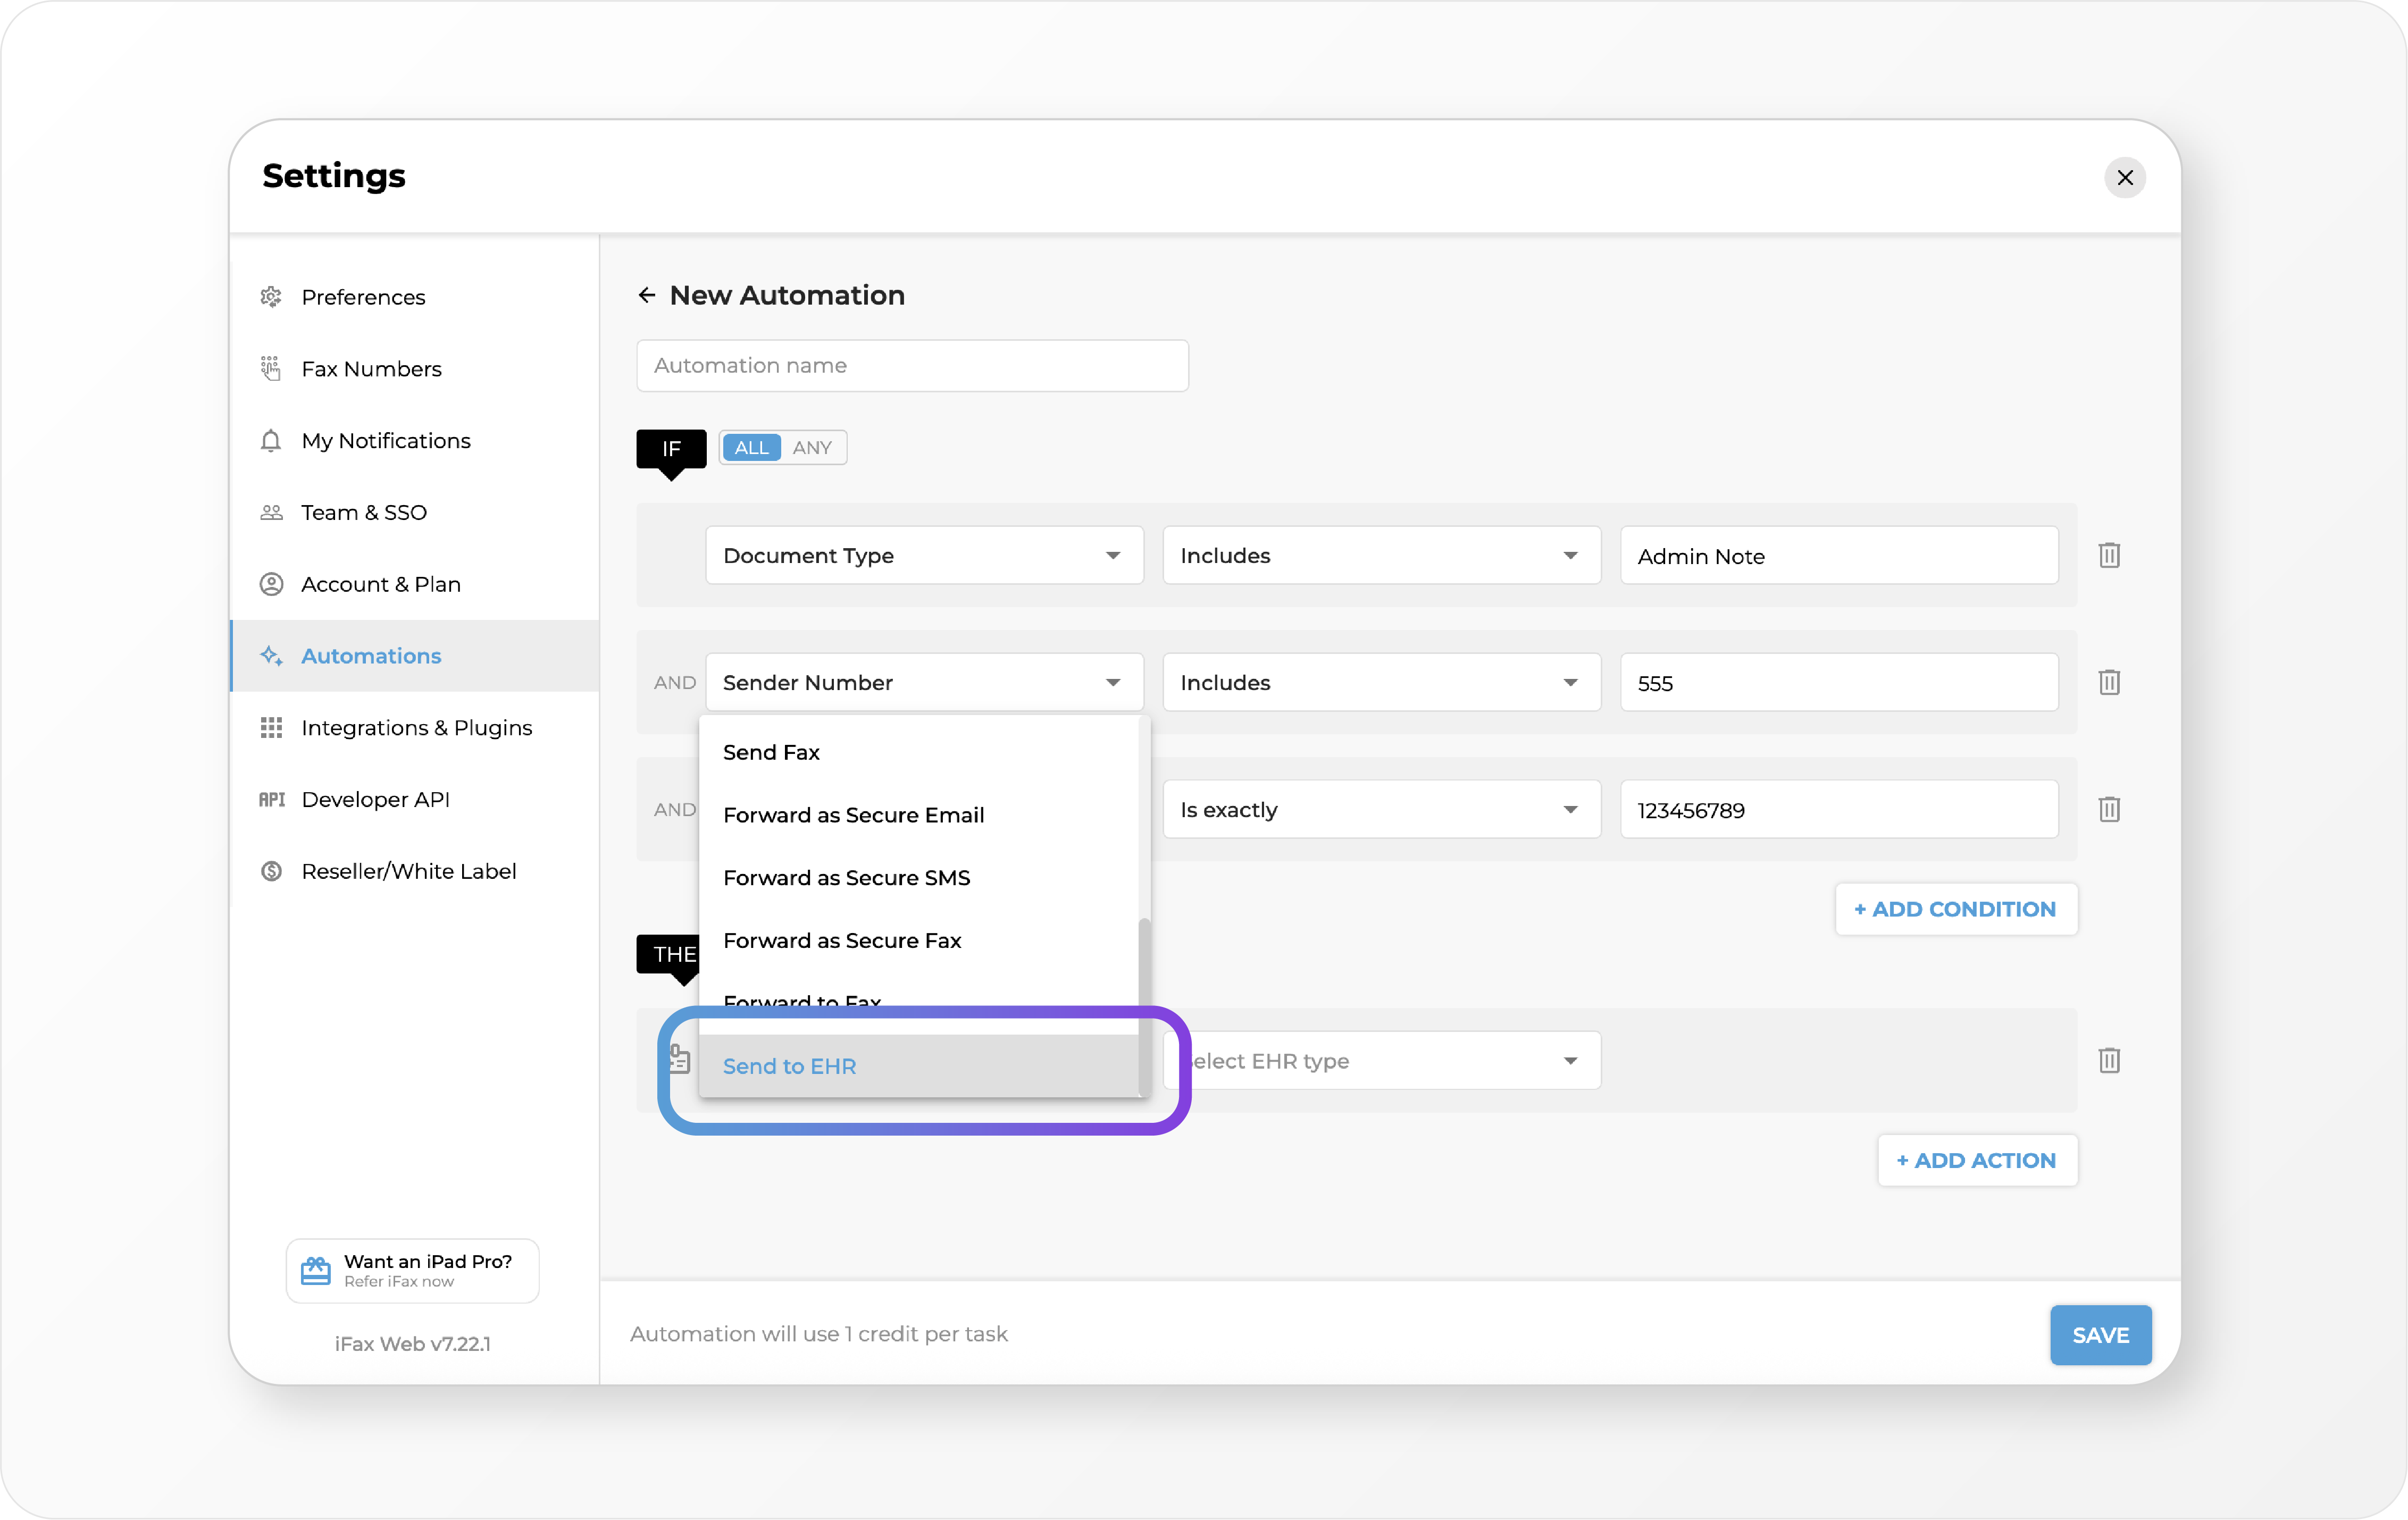Open Preferences via gear icon

pyautogui.click(x=271, y=297)
